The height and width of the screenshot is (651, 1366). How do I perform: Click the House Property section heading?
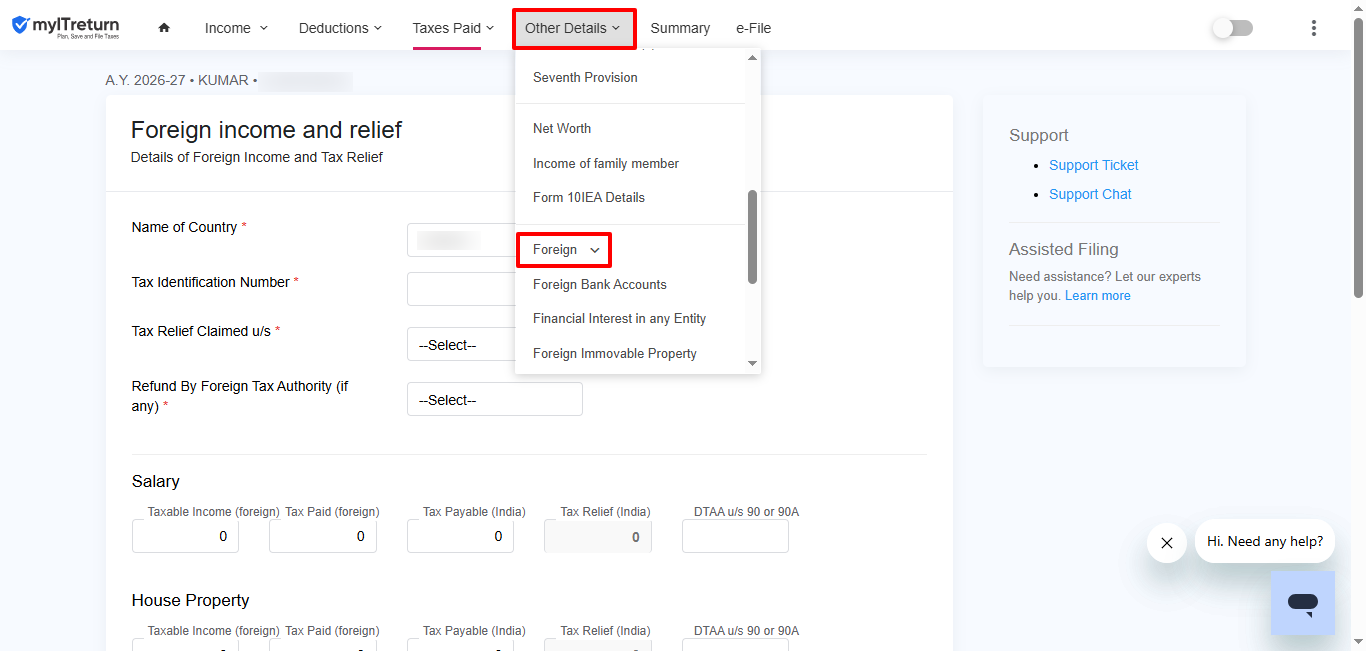pyautogui.click(x=191, y=600)
